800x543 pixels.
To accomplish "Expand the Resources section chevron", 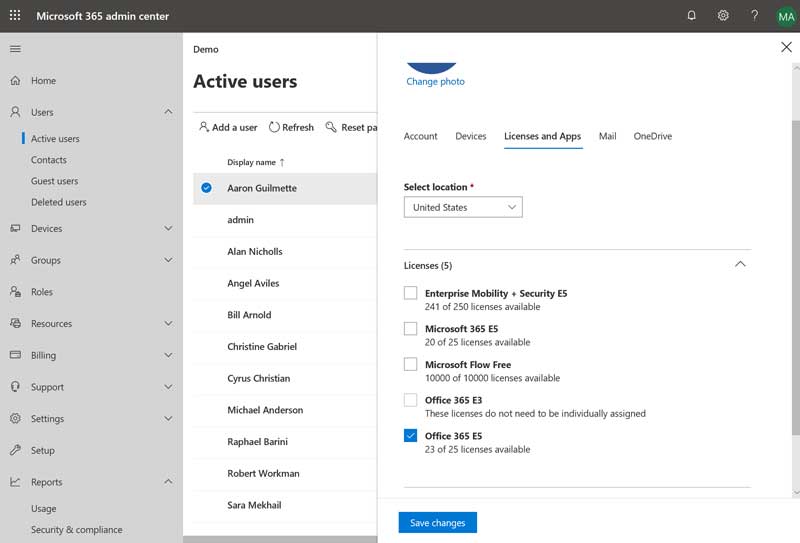I will (168, 323).
